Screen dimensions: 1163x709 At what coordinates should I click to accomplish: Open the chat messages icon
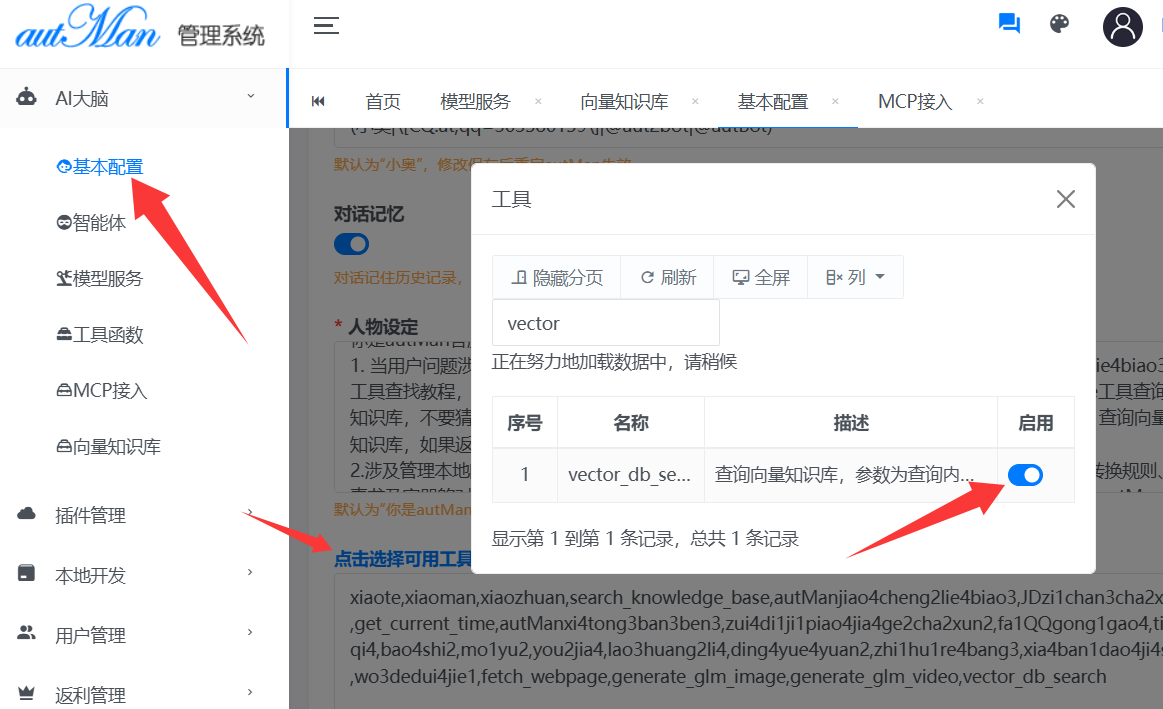1009,24
